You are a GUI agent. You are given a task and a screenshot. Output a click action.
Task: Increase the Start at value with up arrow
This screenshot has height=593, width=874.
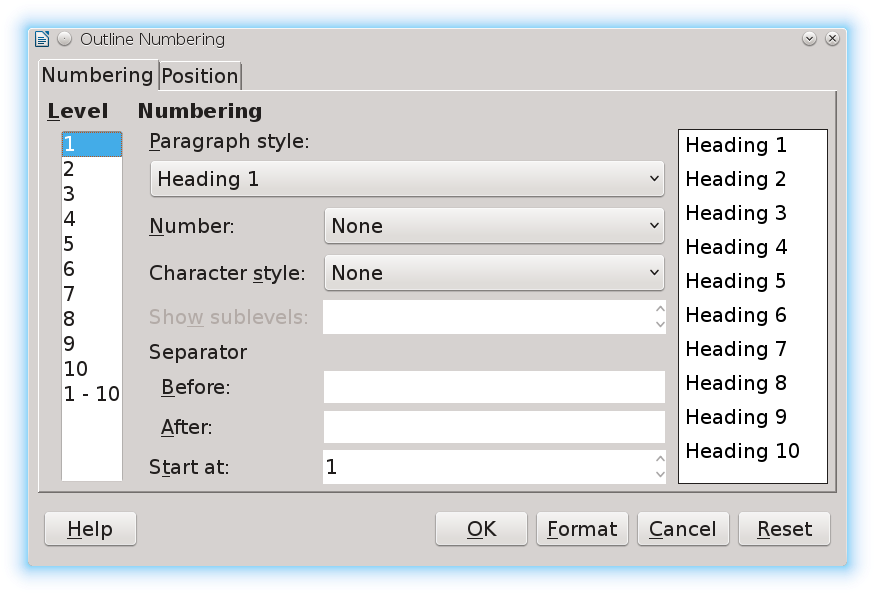coord(659,460)
